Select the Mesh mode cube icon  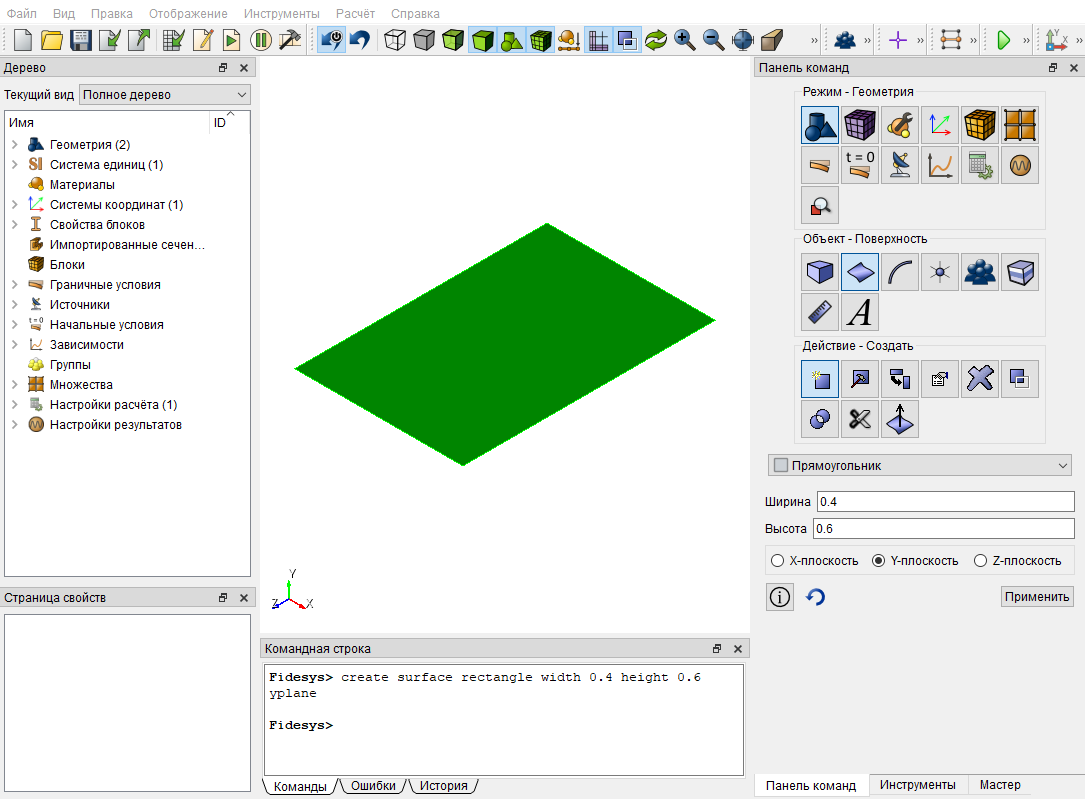click(x=860, y=125)
